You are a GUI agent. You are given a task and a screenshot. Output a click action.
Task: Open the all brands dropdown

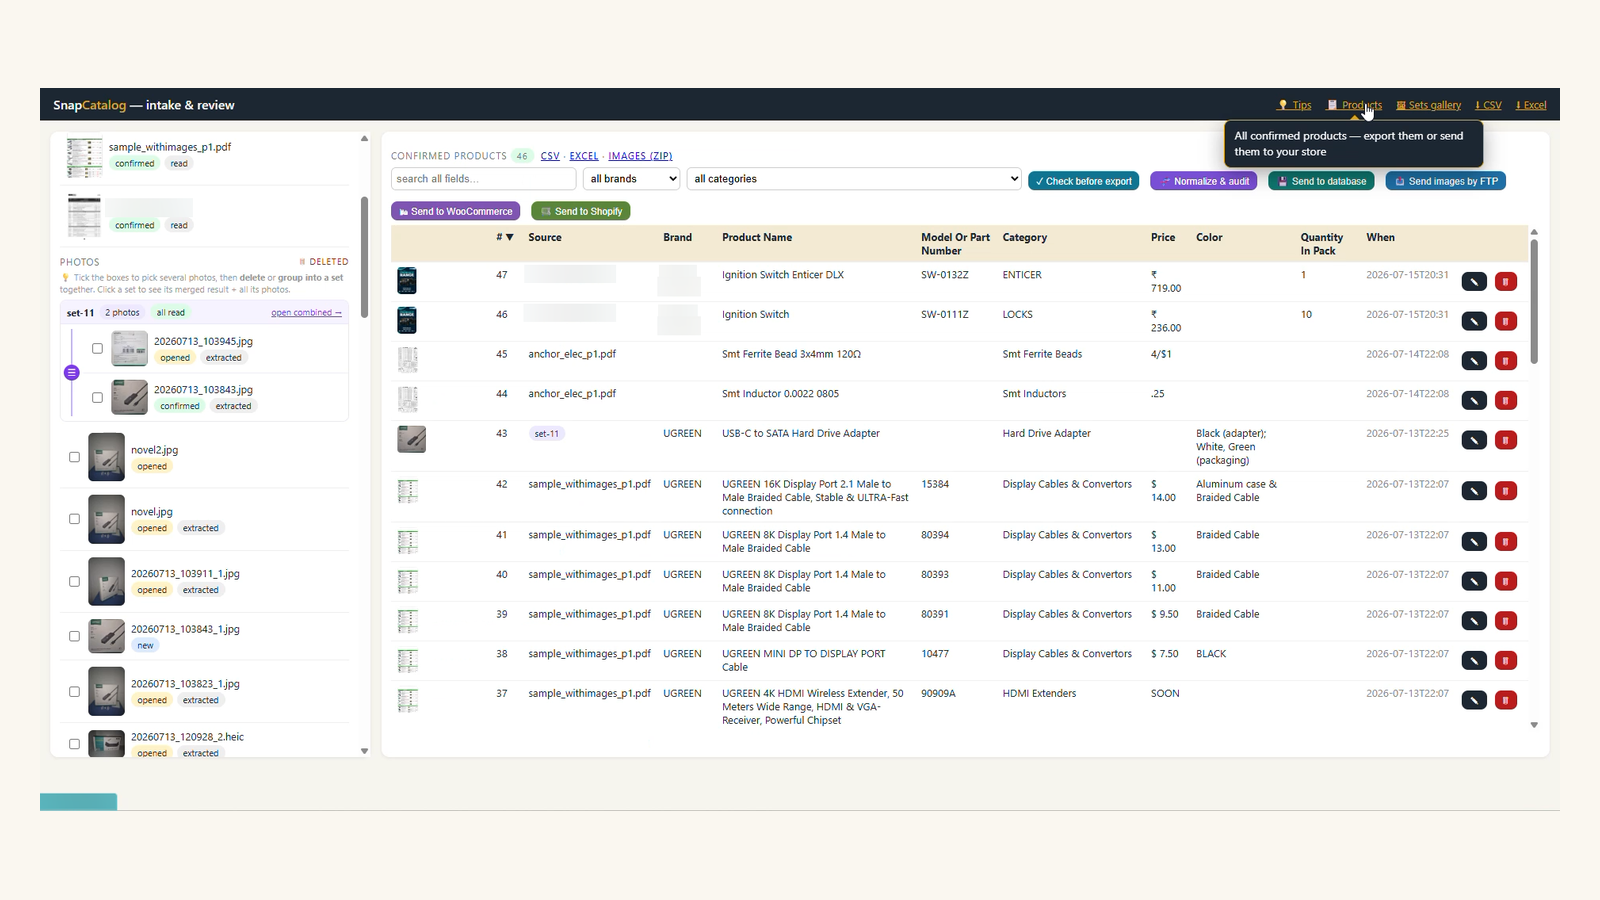[632, 179]
